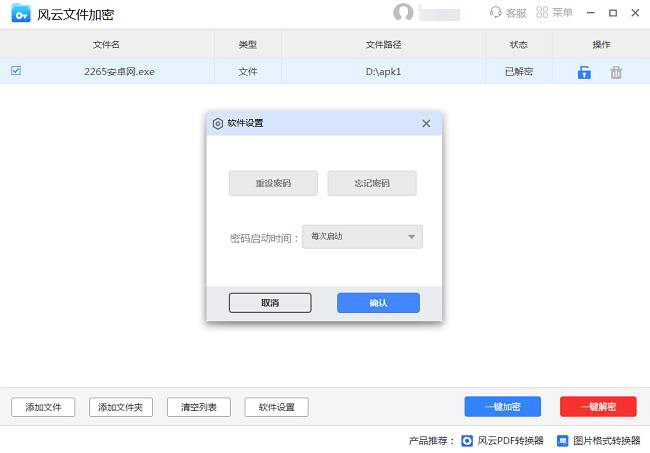650x453 pixels.
Task: Confirm settings with 确认 button
Action: (x=378, y=303)
